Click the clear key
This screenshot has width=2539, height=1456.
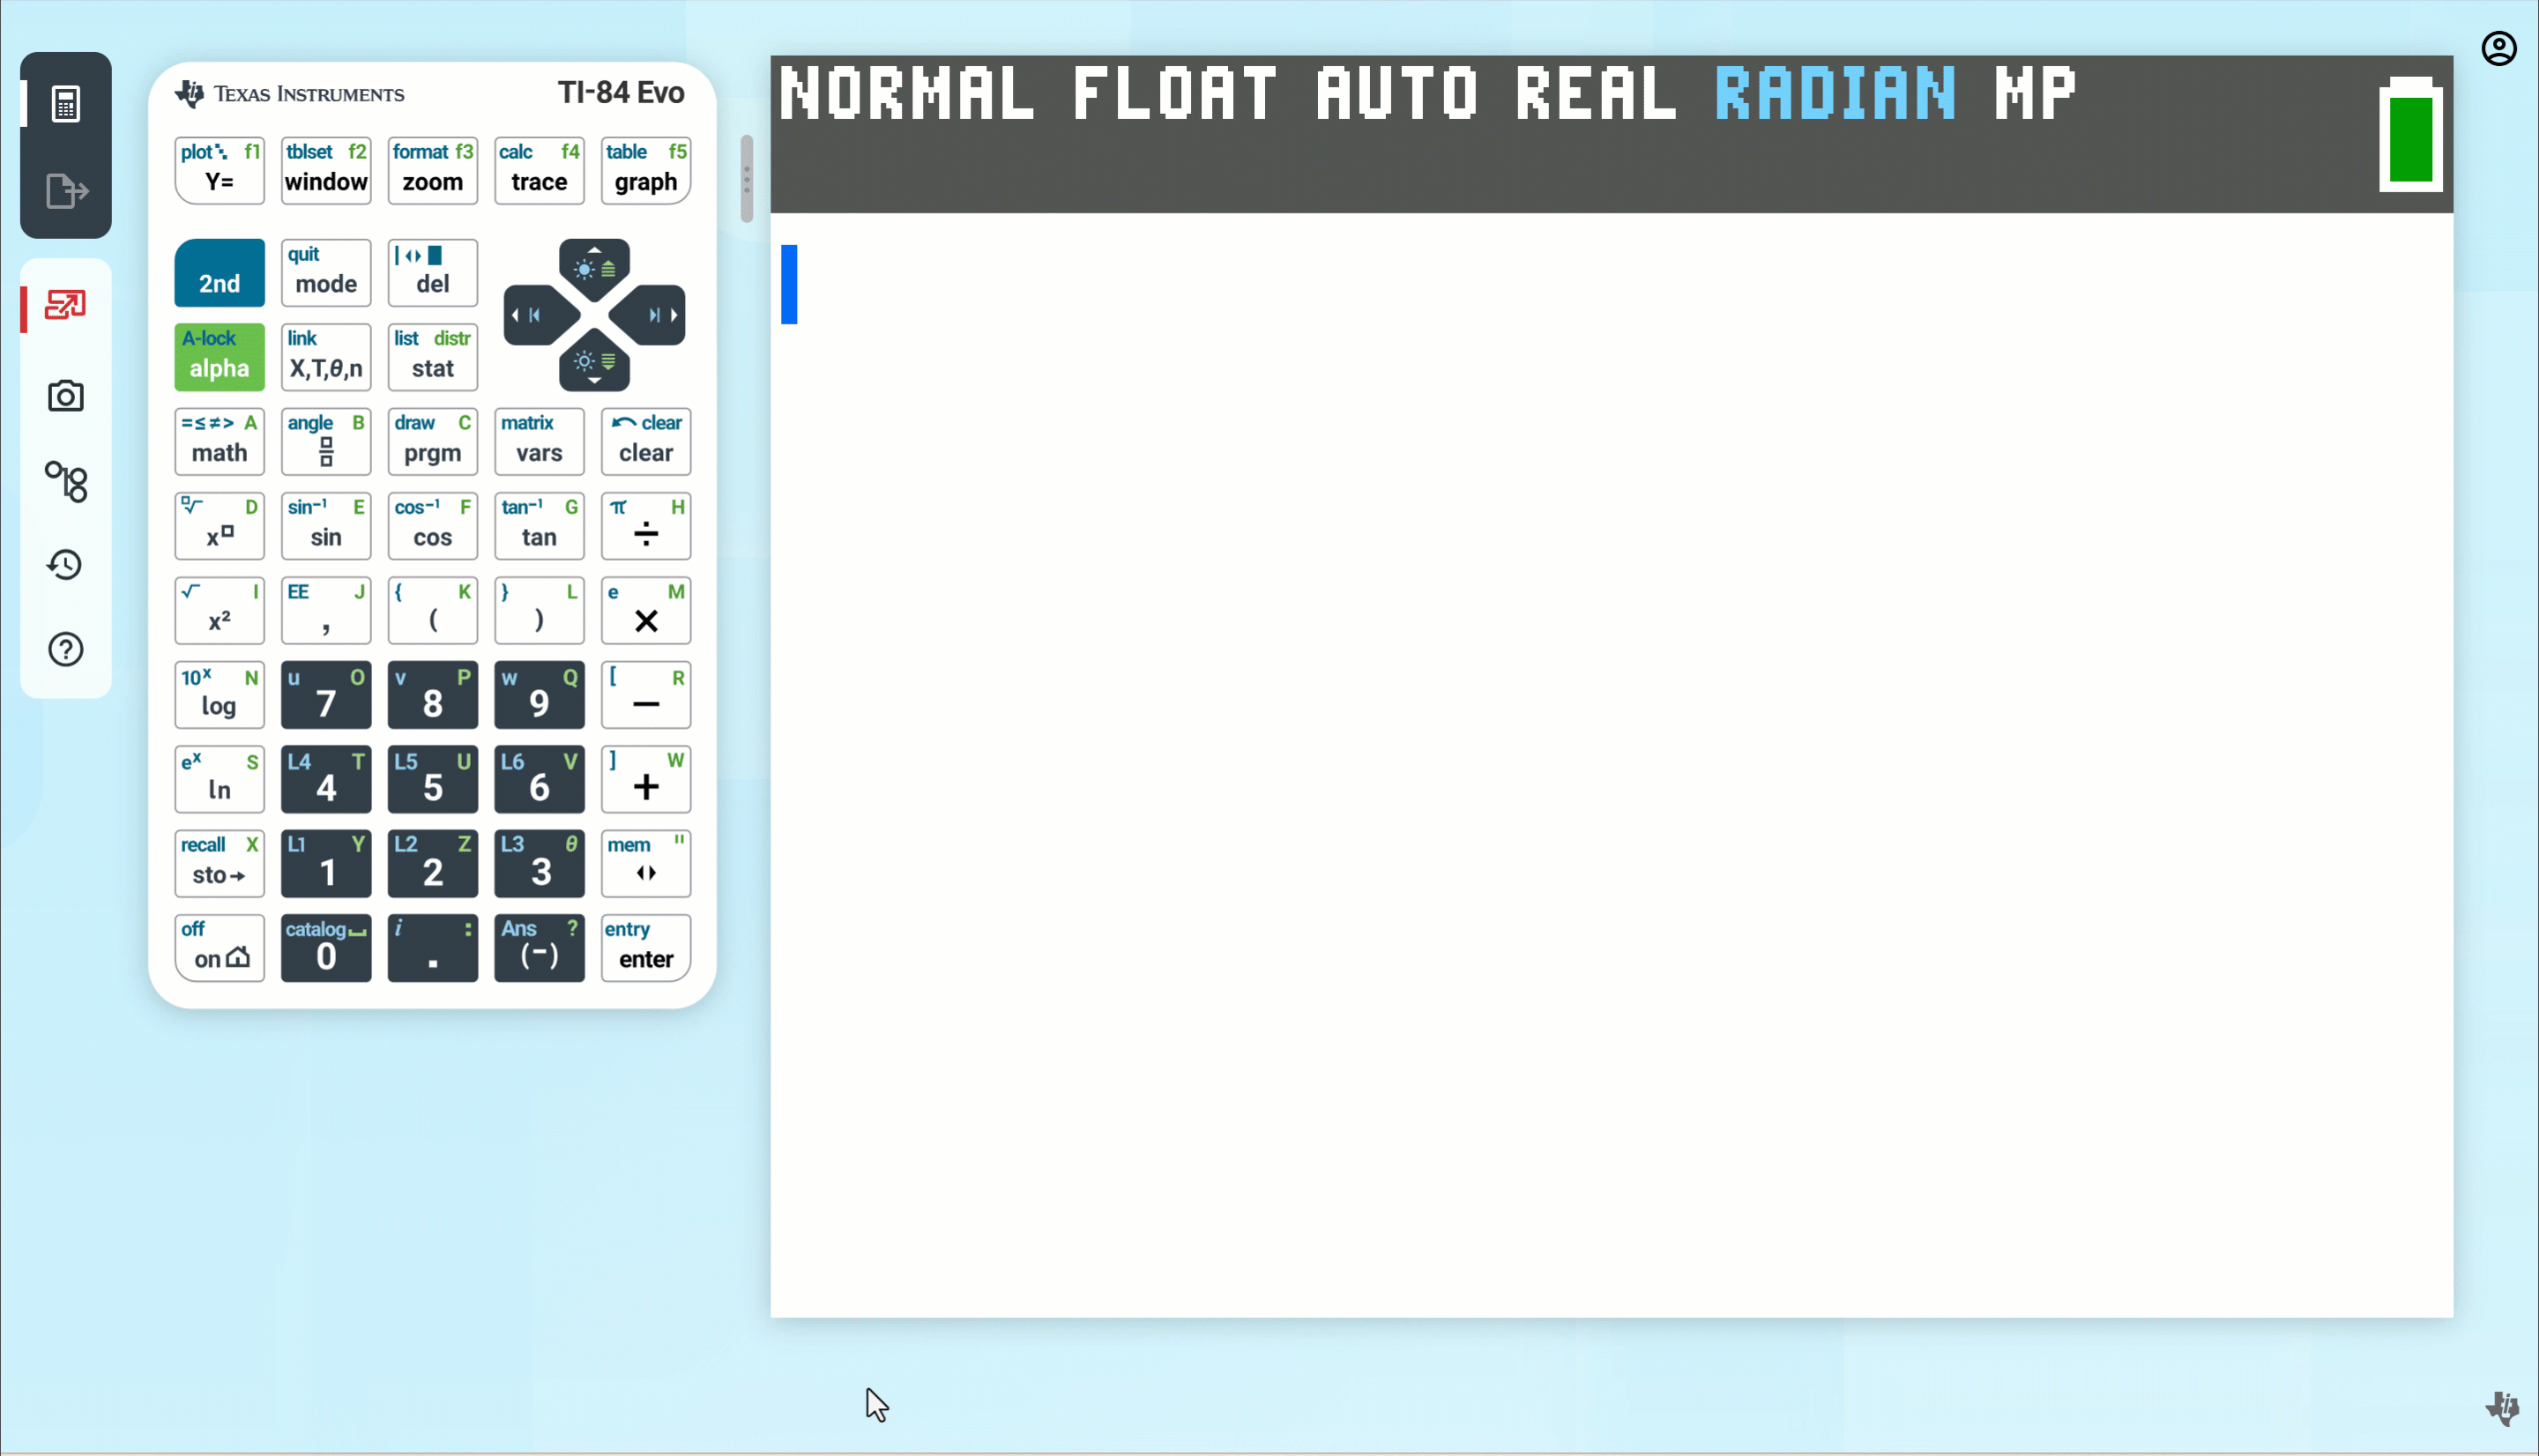(x=646, y=441)
